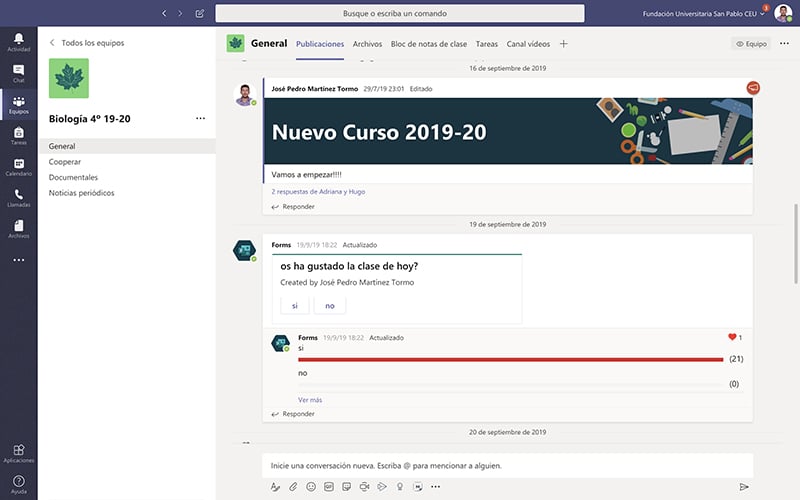Image resolution: width=800 pixels, height=500 pixels.
Task: Click the conversation vertical scrollbar
Action: 795,244
